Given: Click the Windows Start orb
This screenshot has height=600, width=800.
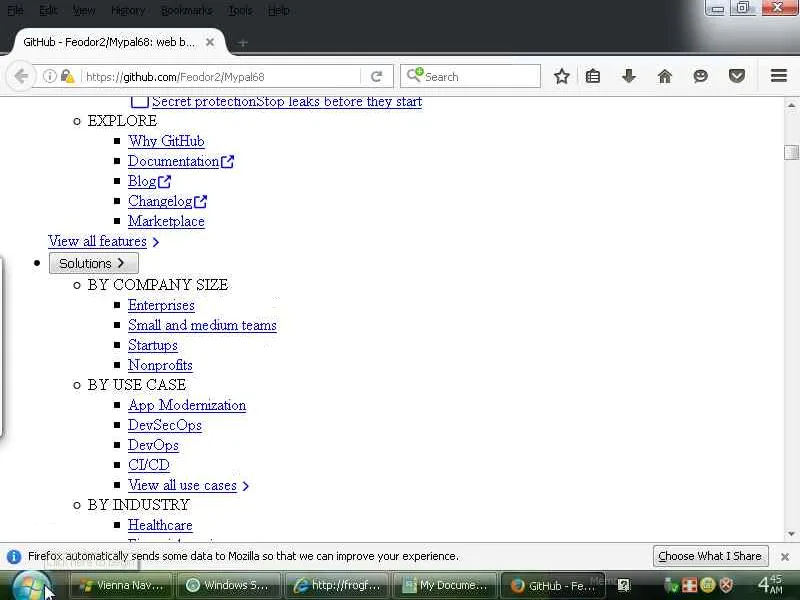Looking at the screenshot, I should coord(32,586).
